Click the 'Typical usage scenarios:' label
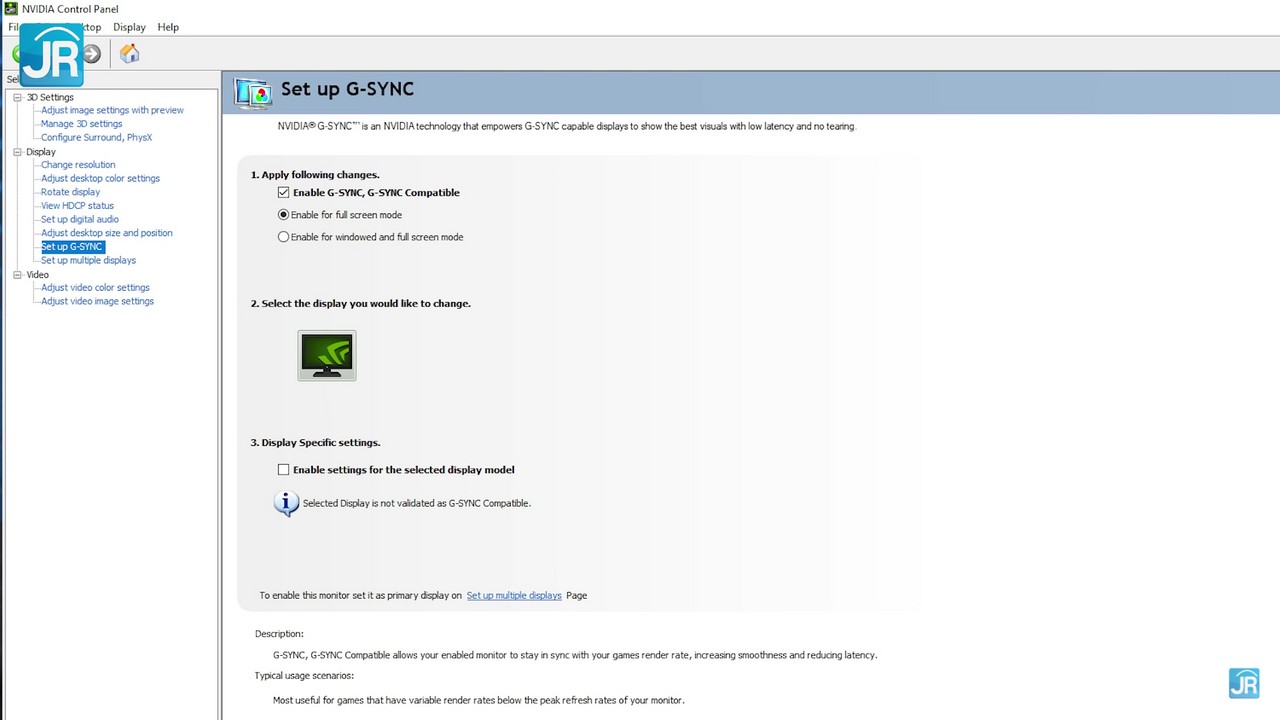The width and height of the screenshot is (1280, 720). (x=304, y=676)
